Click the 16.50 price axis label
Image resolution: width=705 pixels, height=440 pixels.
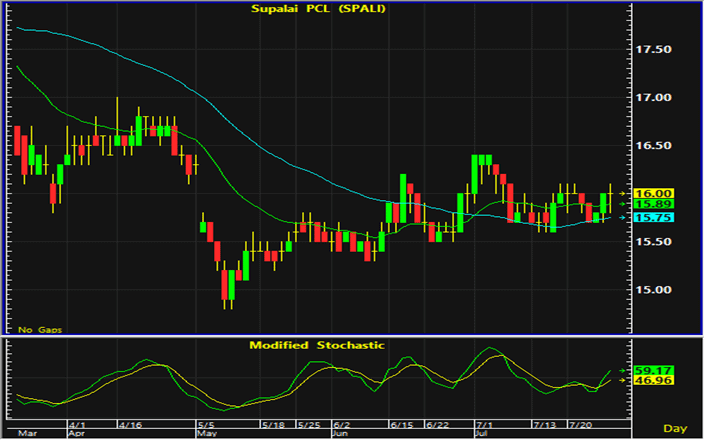[653, 146]
